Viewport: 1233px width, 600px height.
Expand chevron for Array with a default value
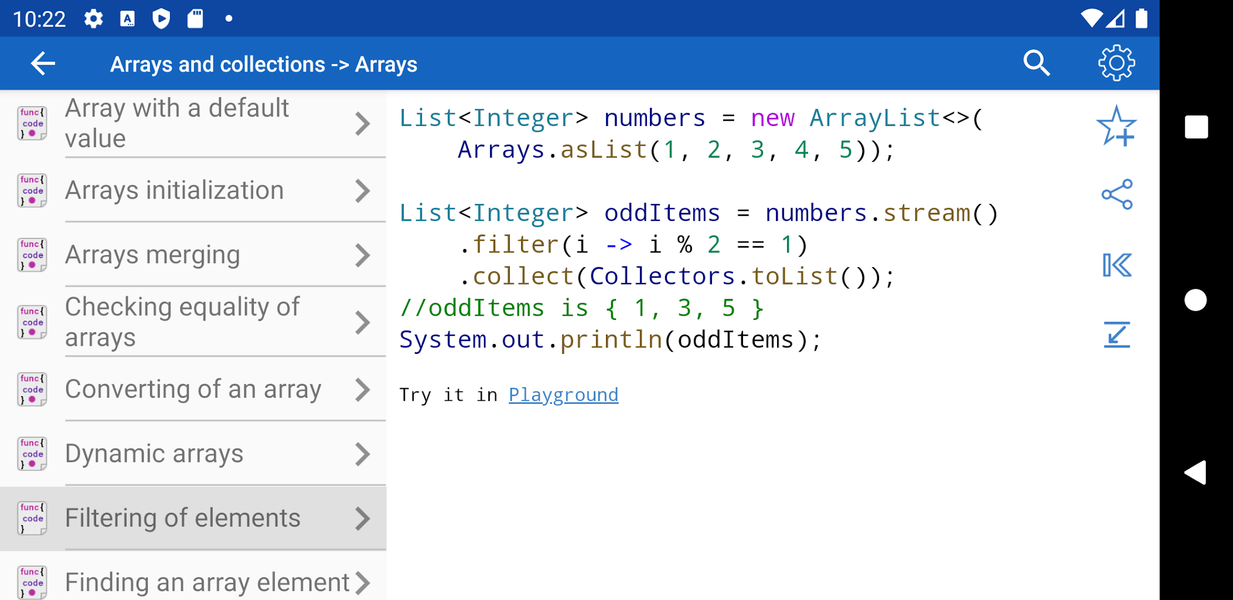click(363, 124)
